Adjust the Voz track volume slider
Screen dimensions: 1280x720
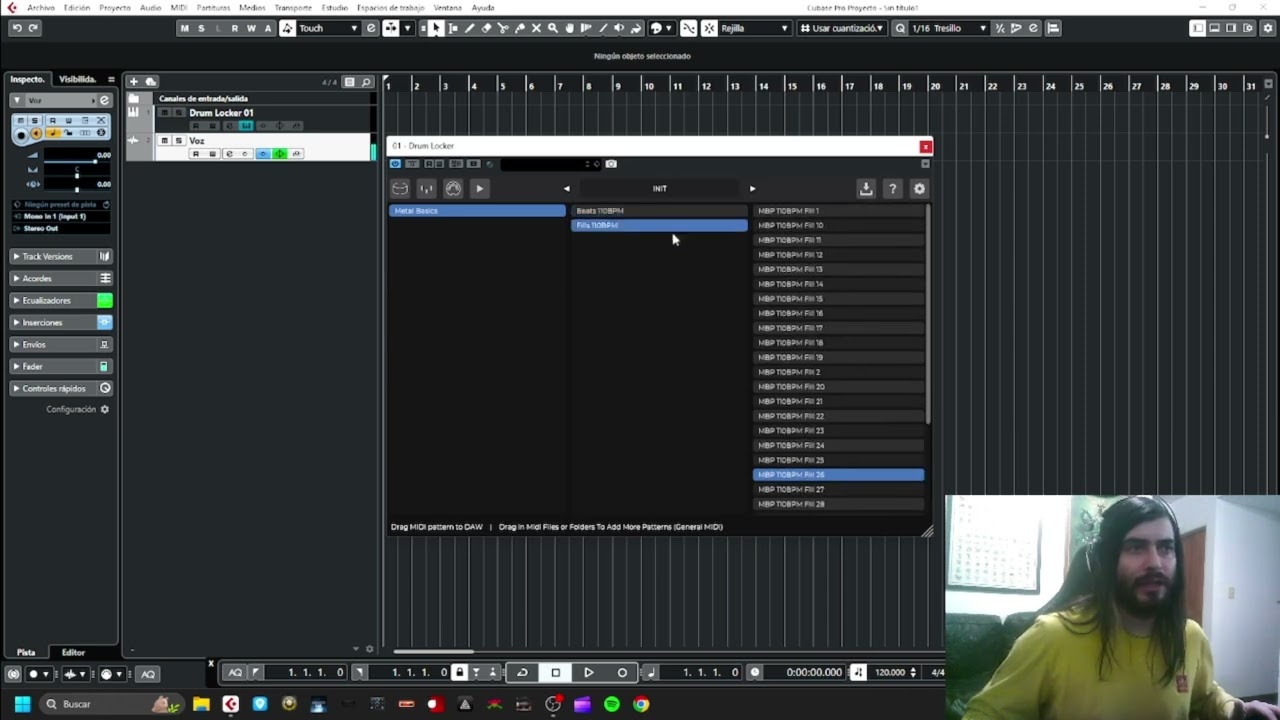tap(76, 160)
